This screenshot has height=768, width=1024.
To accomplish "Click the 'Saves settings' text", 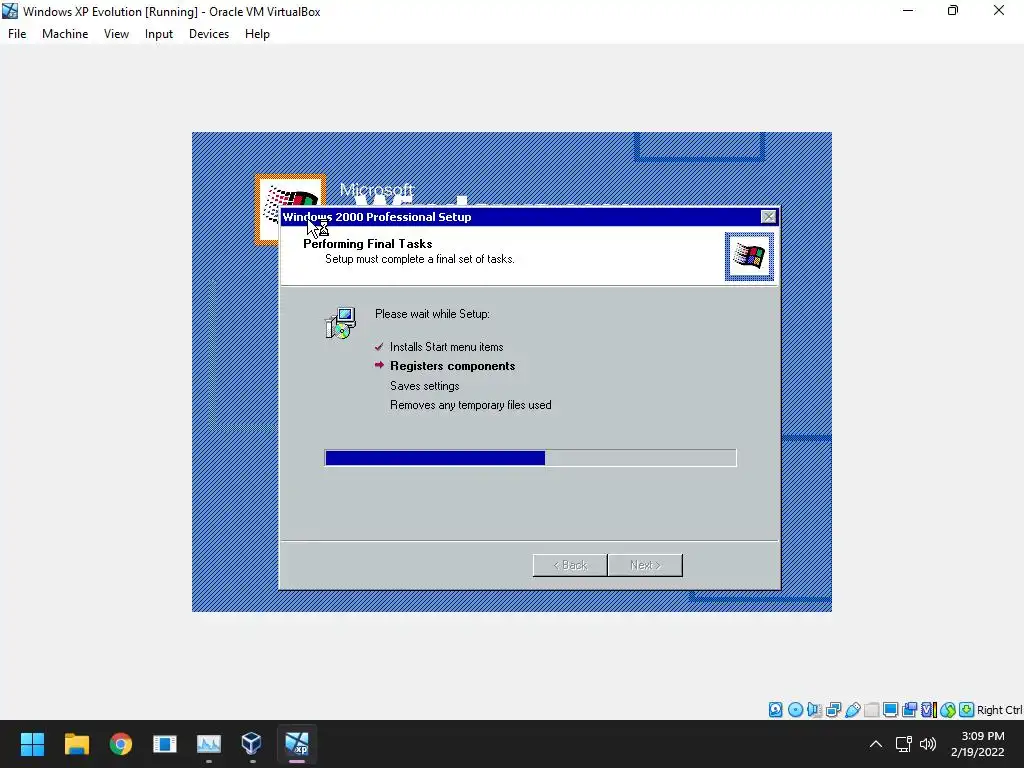I will pos(424,386).
